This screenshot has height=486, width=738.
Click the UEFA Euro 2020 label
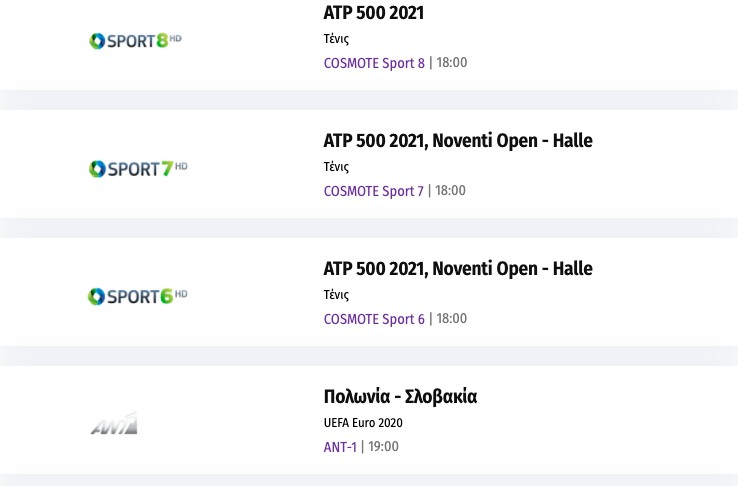[x=363, y=423]
